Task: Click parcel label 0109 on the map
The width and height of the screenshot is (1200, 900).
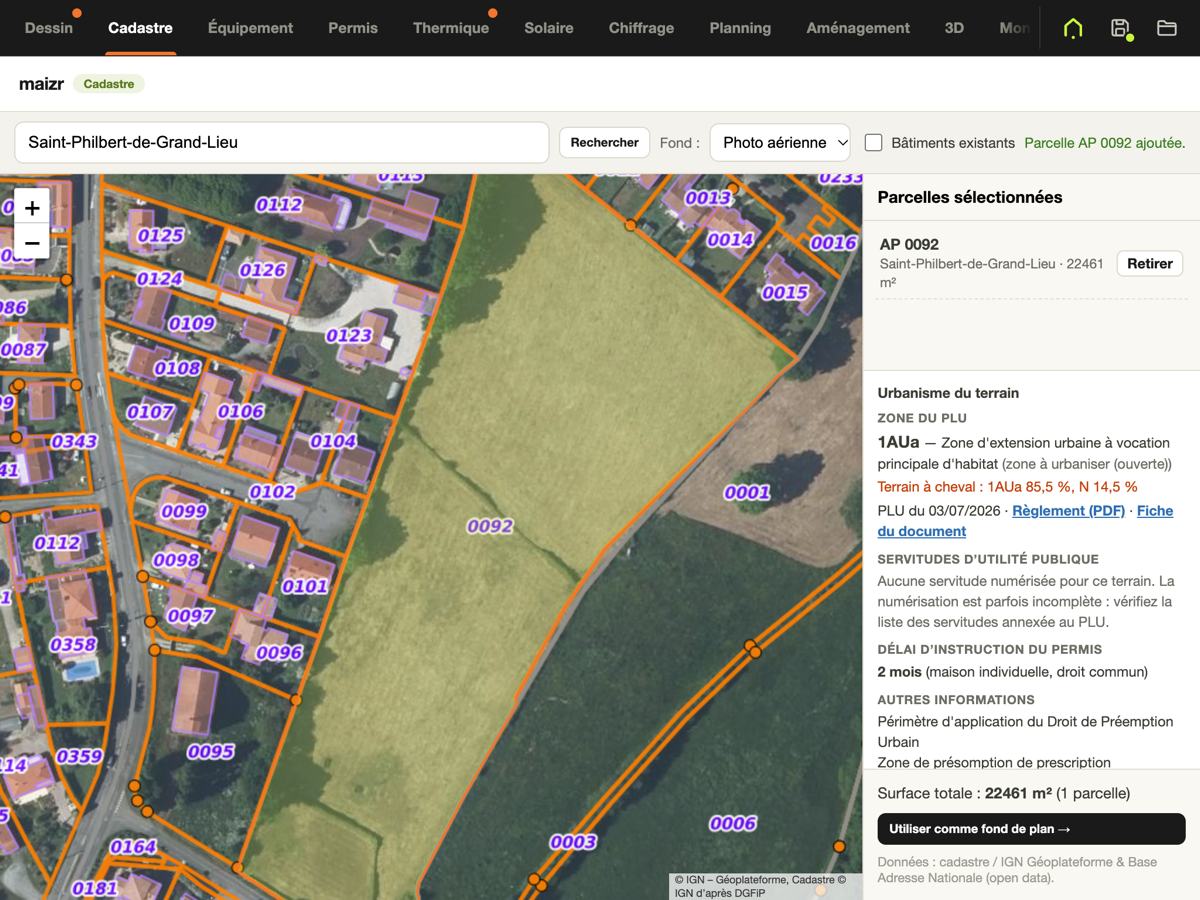Action: (191, 323)
